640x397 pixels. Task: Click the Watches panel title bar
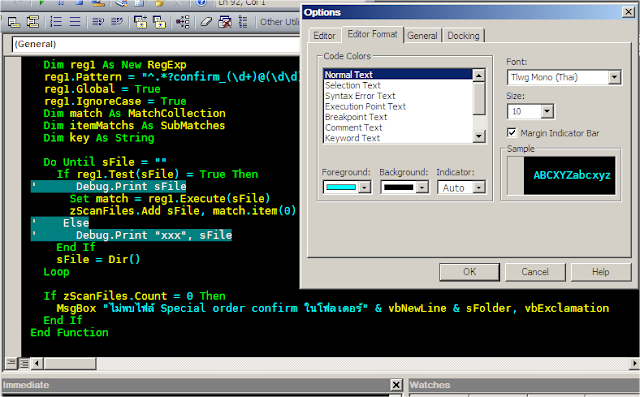(524, 385)
